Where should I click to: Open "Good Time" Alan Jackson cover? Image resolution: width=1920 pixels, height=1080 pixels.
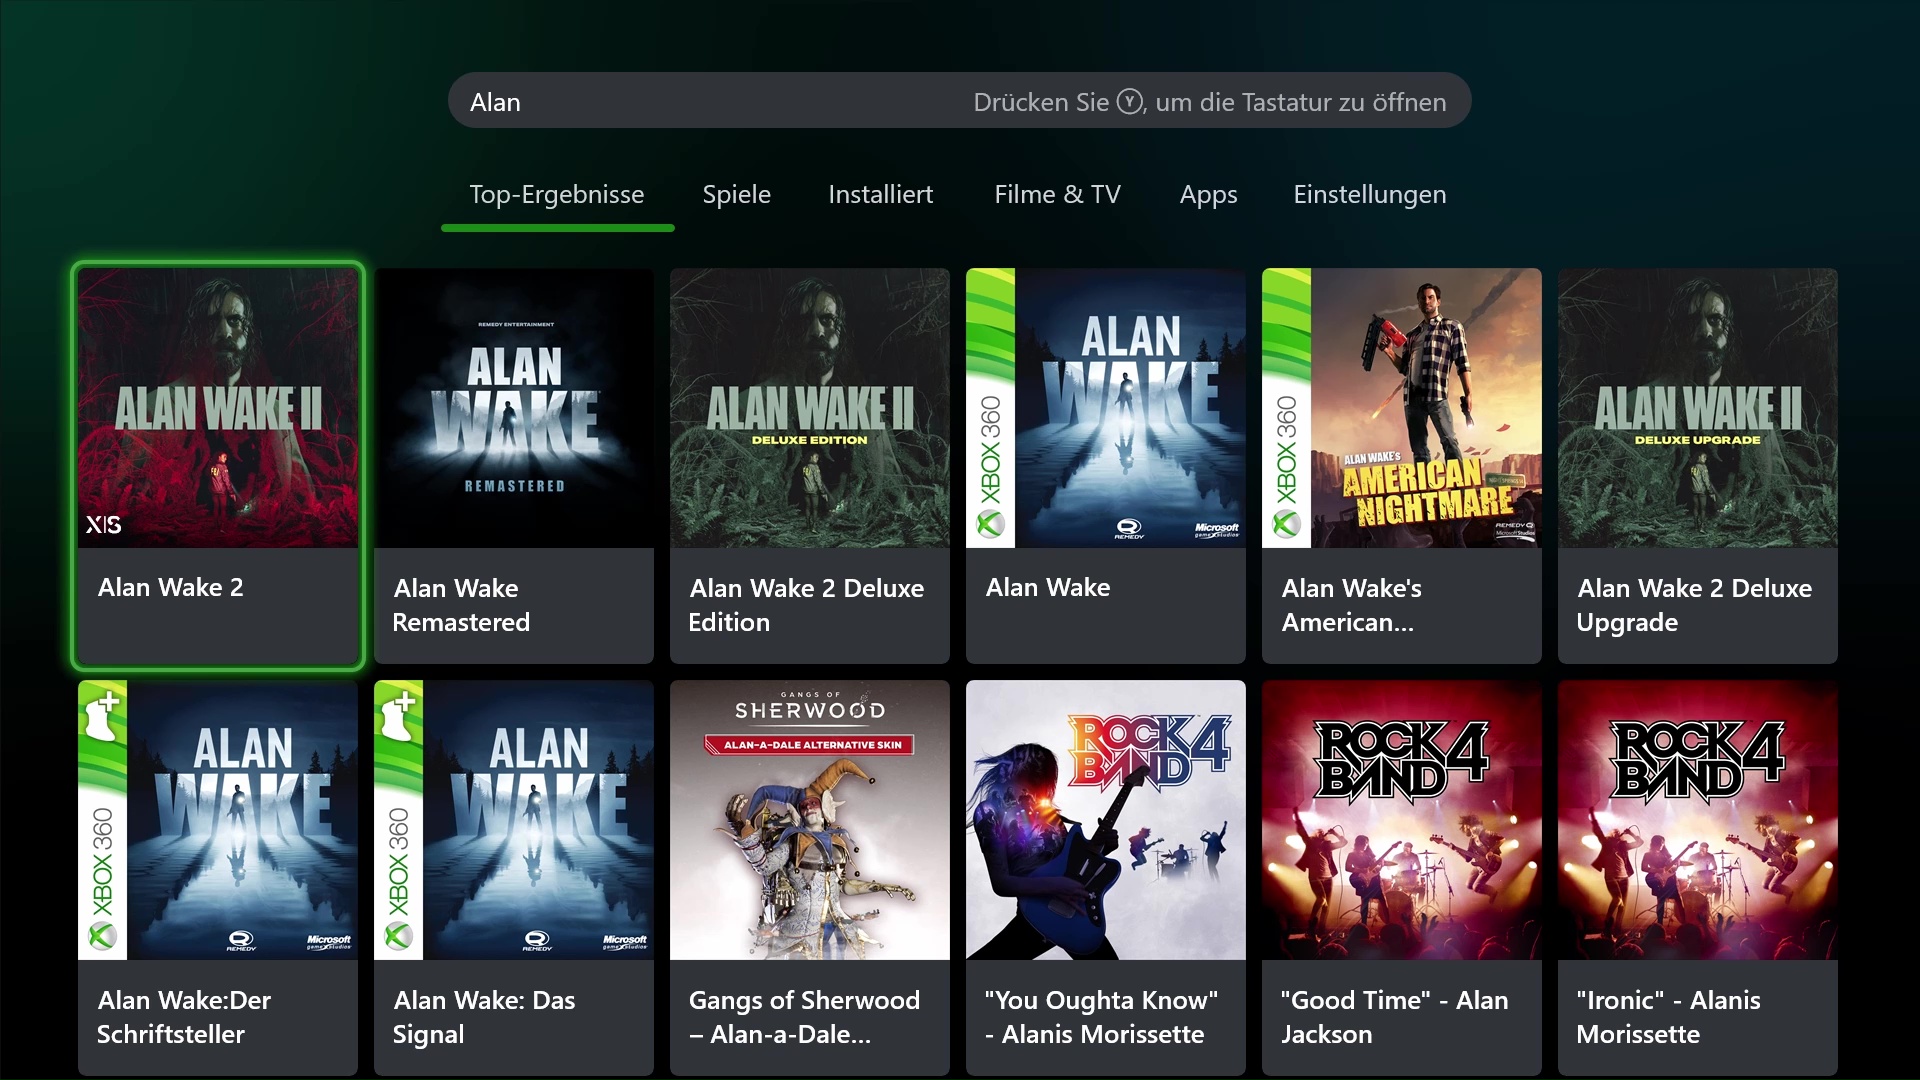(1402, 820)
